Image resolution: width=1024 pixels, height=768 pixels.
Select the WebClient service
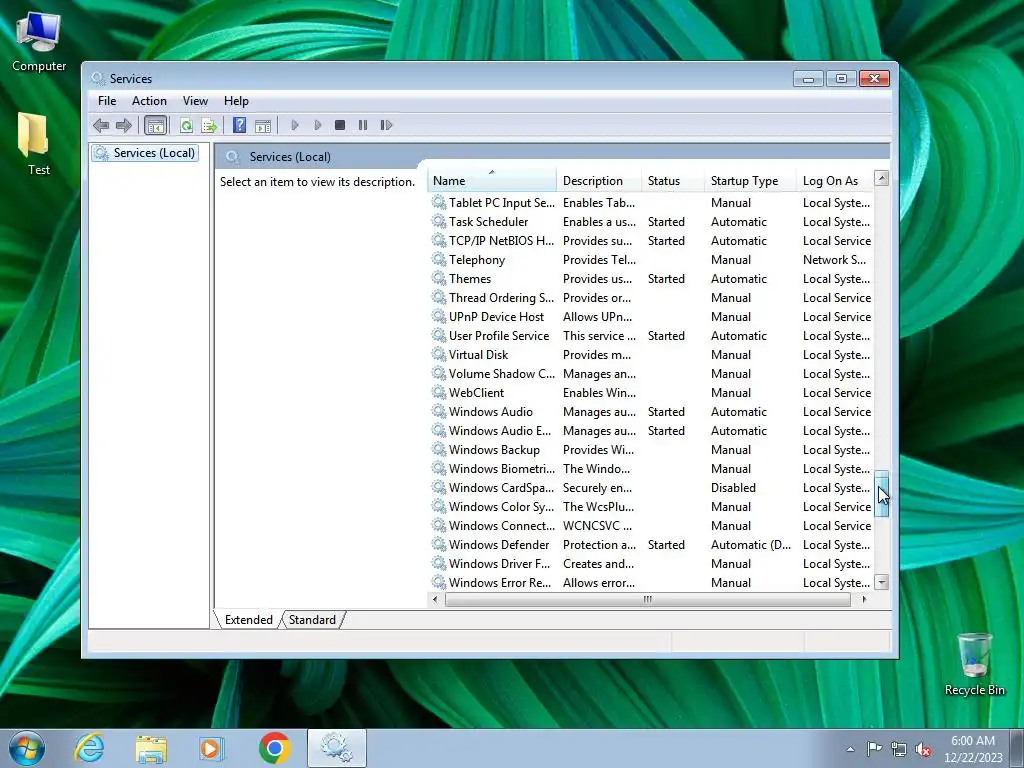coord(651,392)
